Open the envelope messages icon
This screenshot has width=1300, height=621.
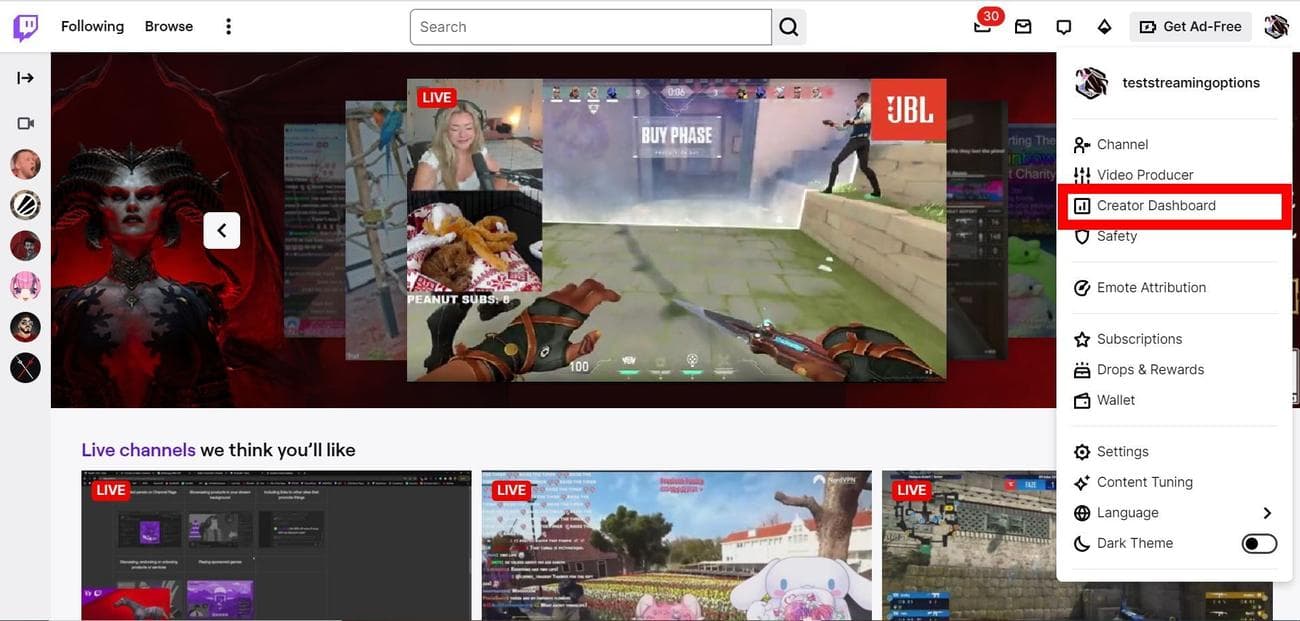[1023, 27]
